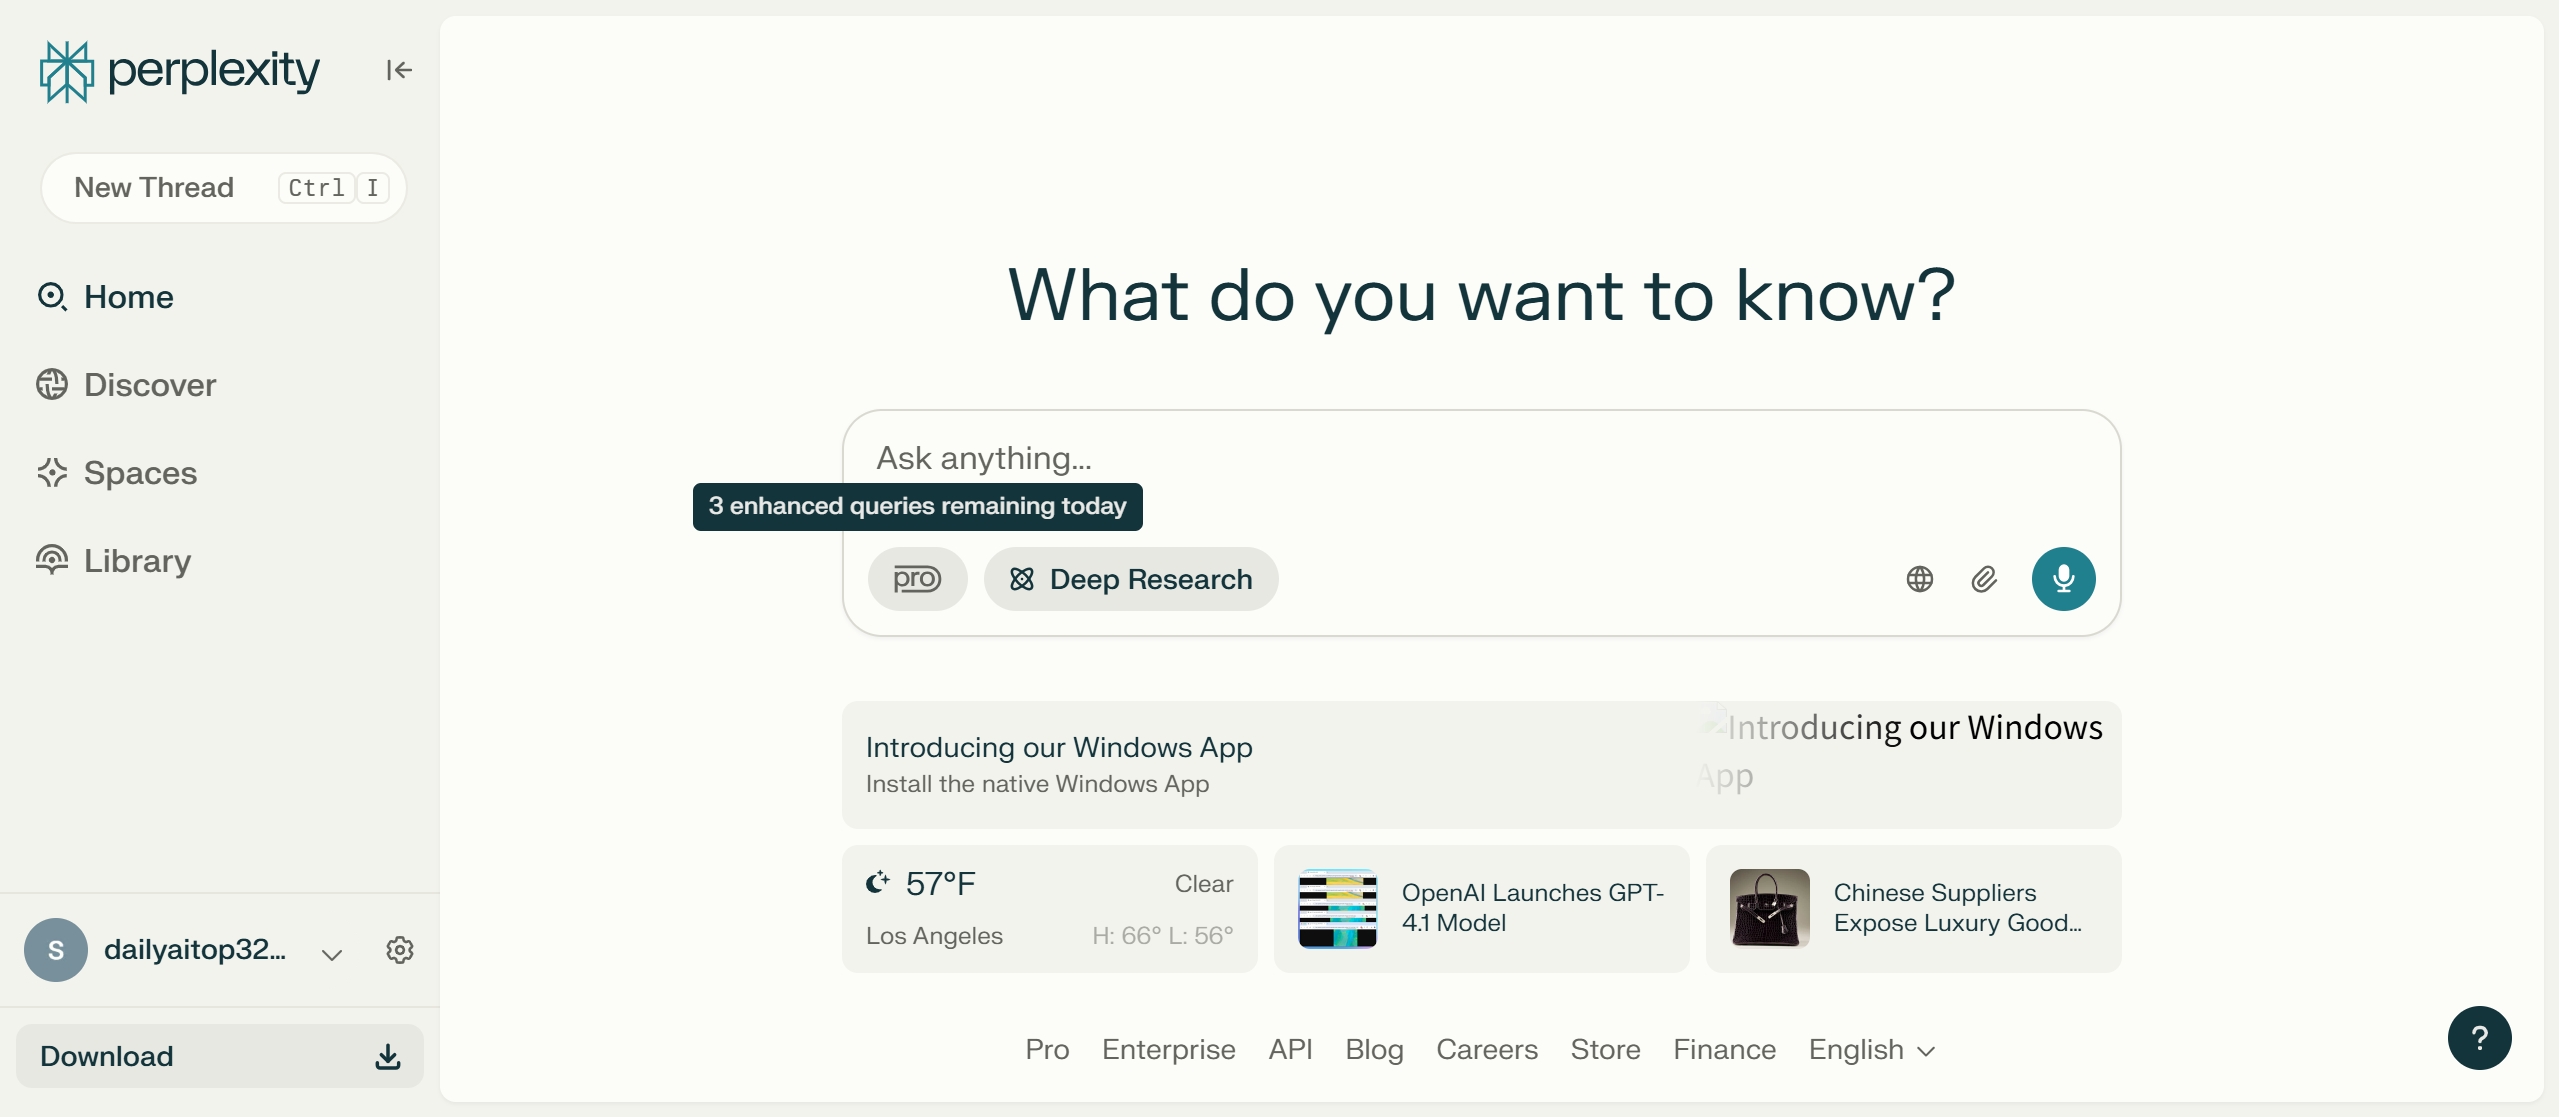Image resolution: width=2559 pixels, height=1117 pixels.
Task: Open the English language dropdown
Action: click(1871, 1050)
